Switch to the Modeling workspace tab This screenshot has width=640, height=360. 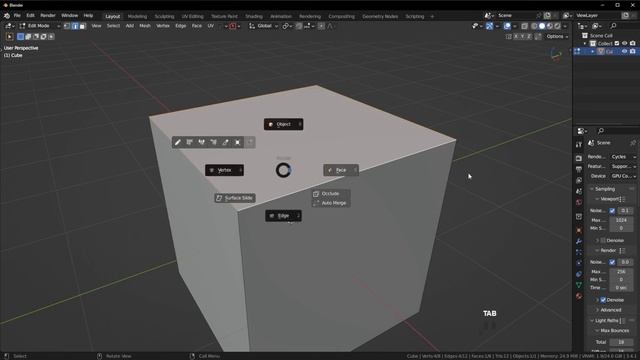(137, 16)
